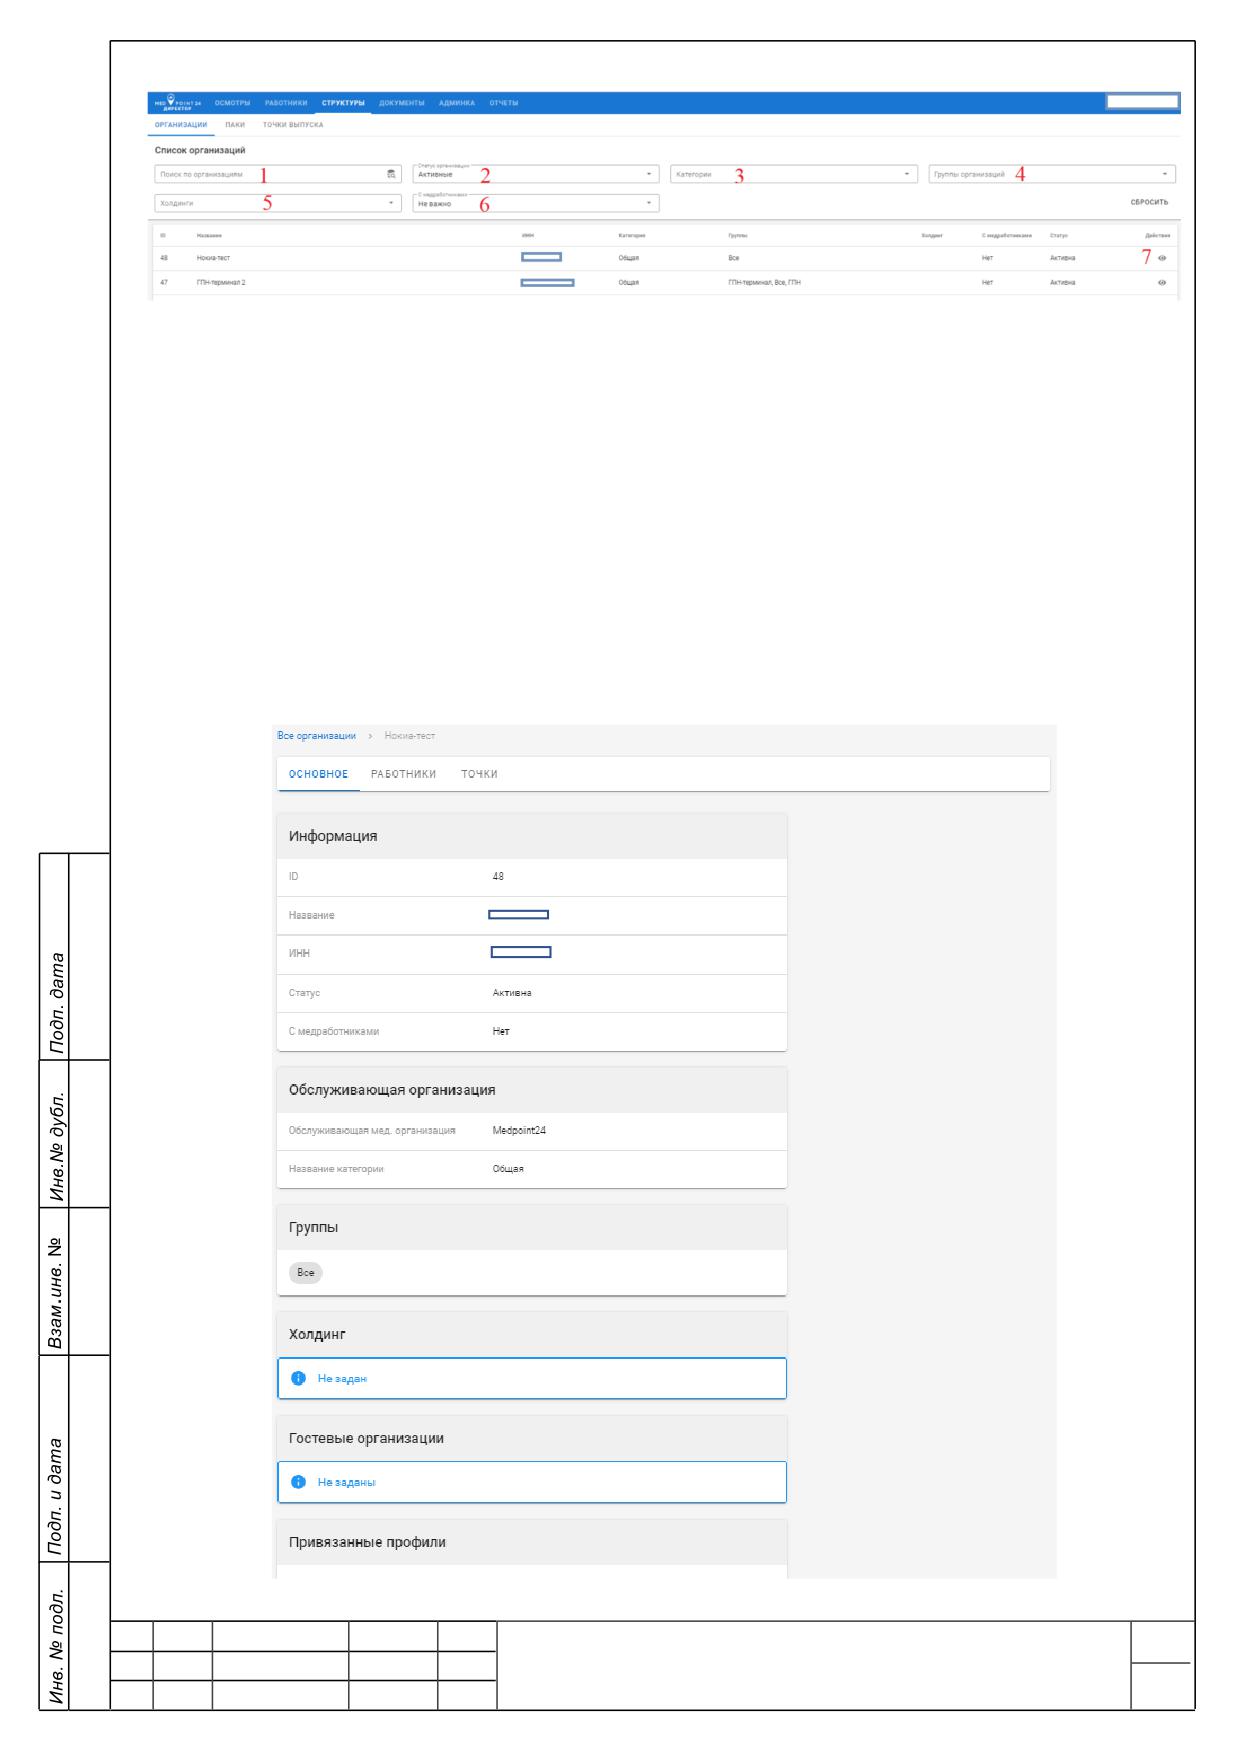
Task: Select the Работники tab in organization card
Action: pyautogui.click(x=403, y=774)
